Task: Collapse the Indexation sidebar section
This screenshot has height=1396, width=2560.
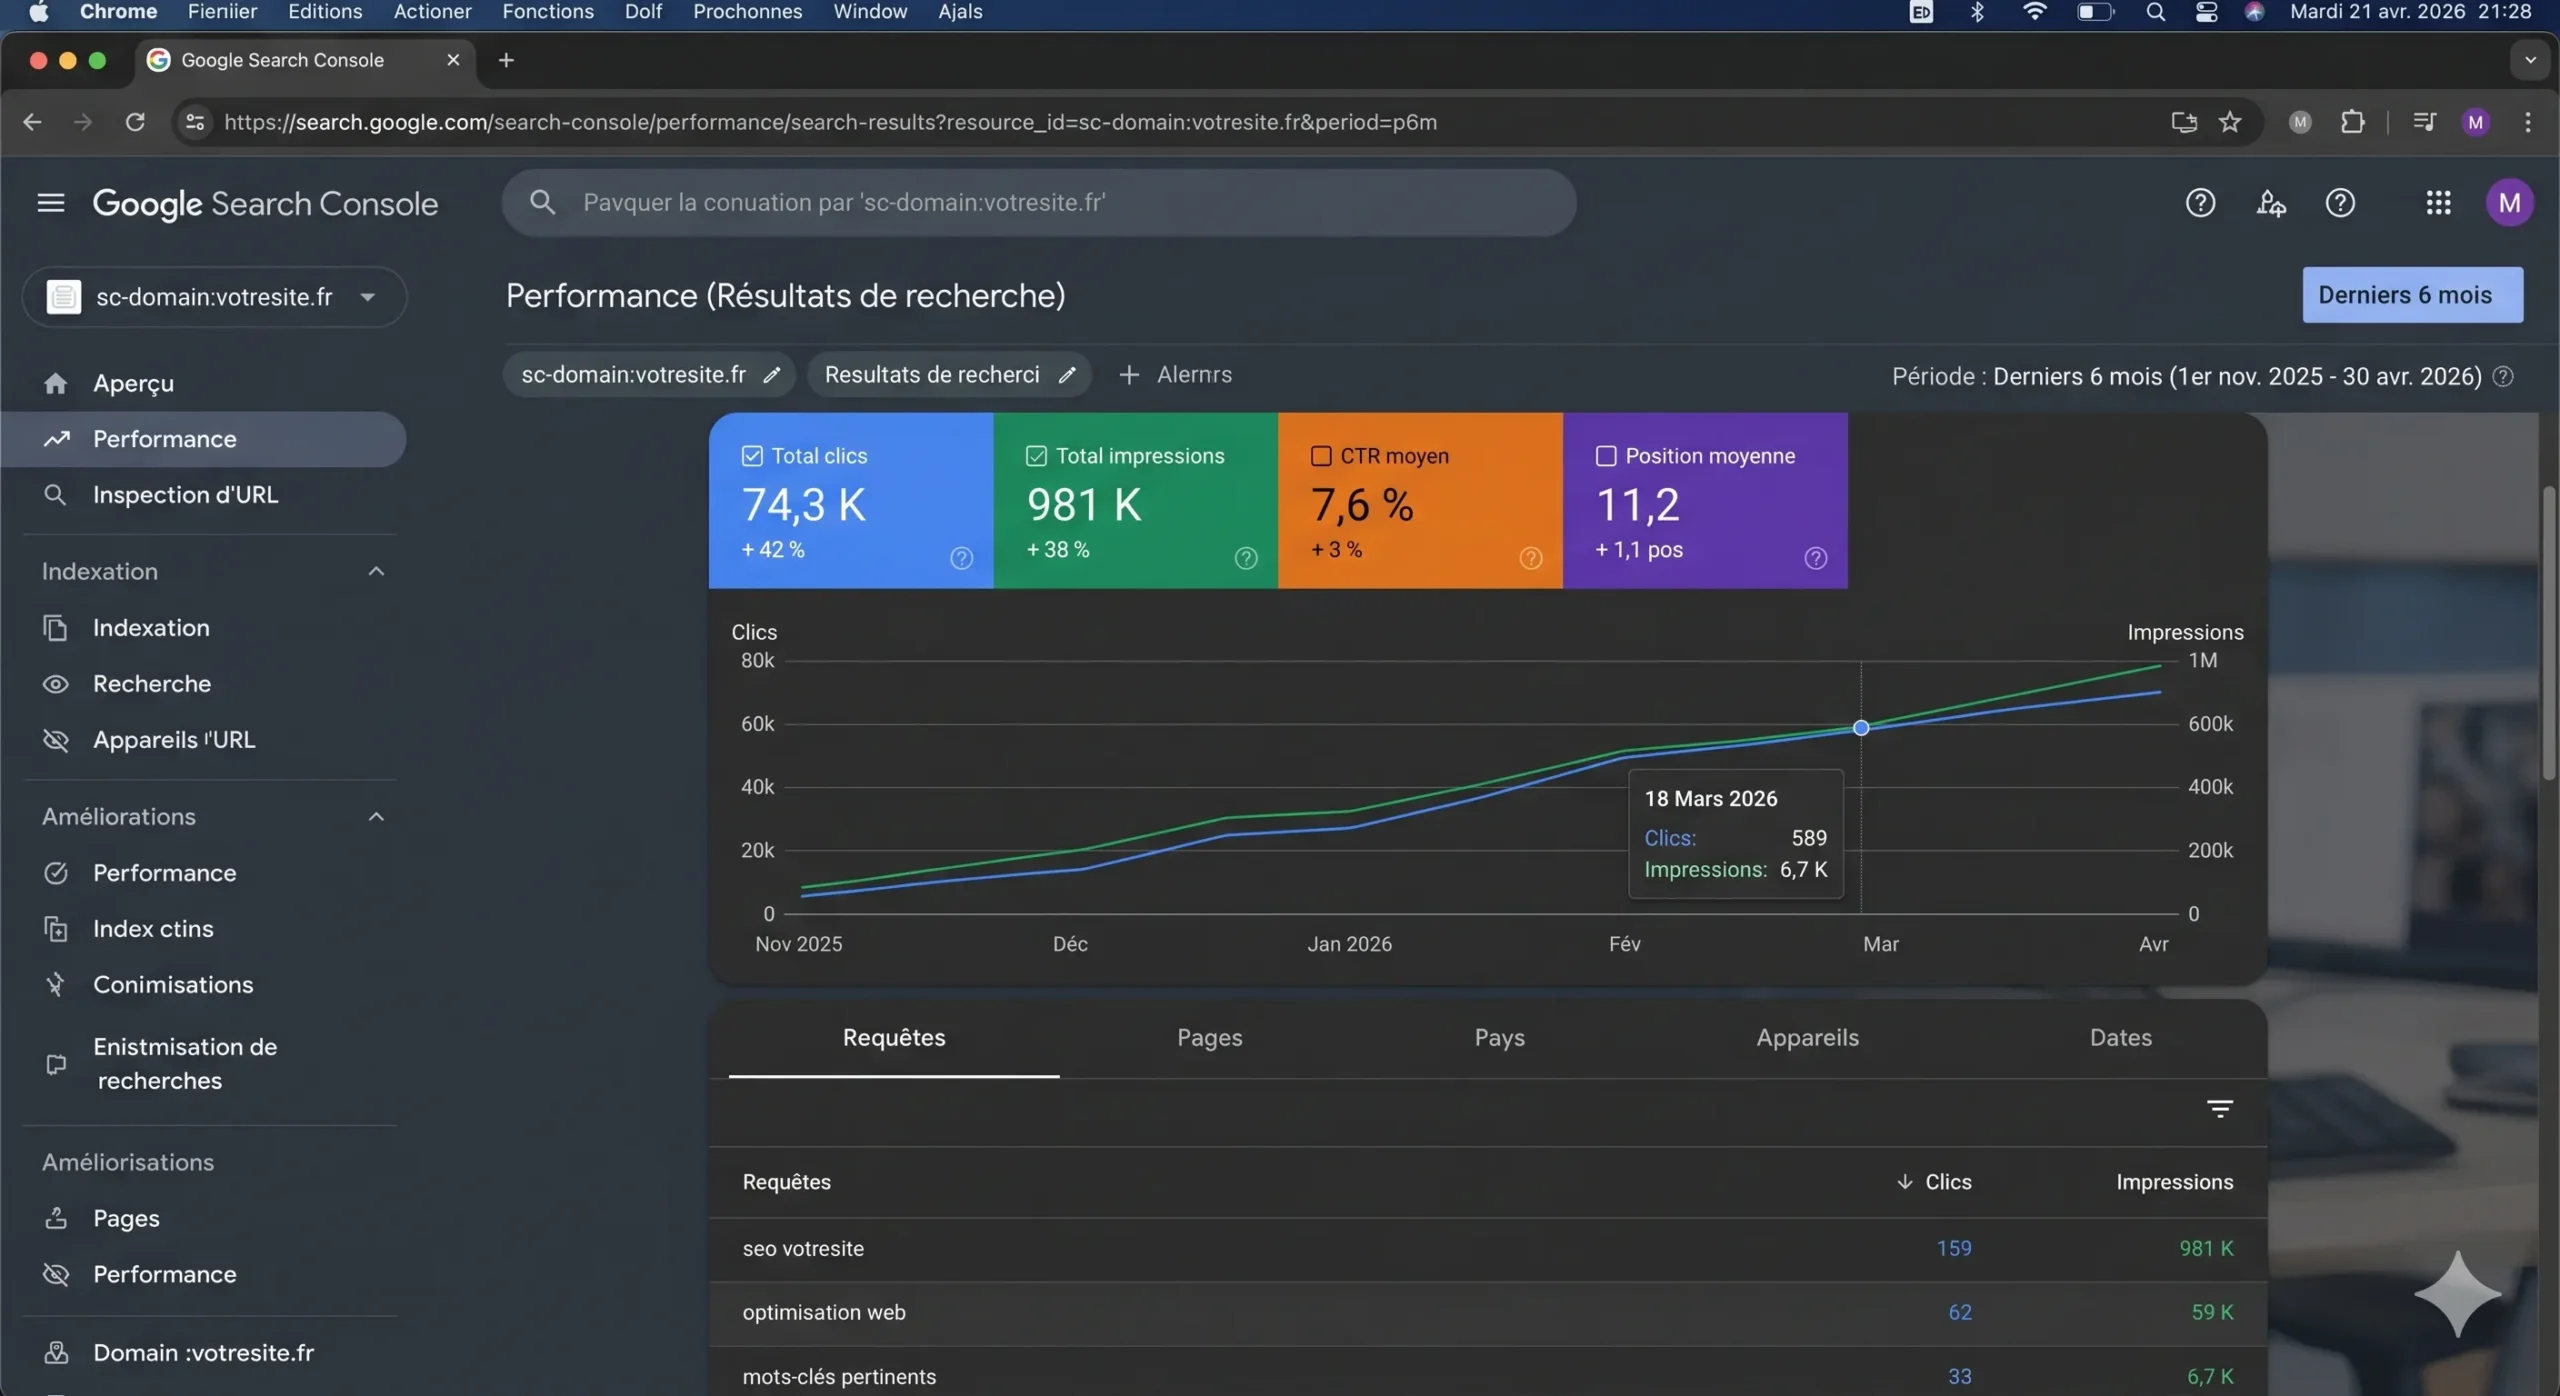Action: pyautogui.click(x=375, y=570)
